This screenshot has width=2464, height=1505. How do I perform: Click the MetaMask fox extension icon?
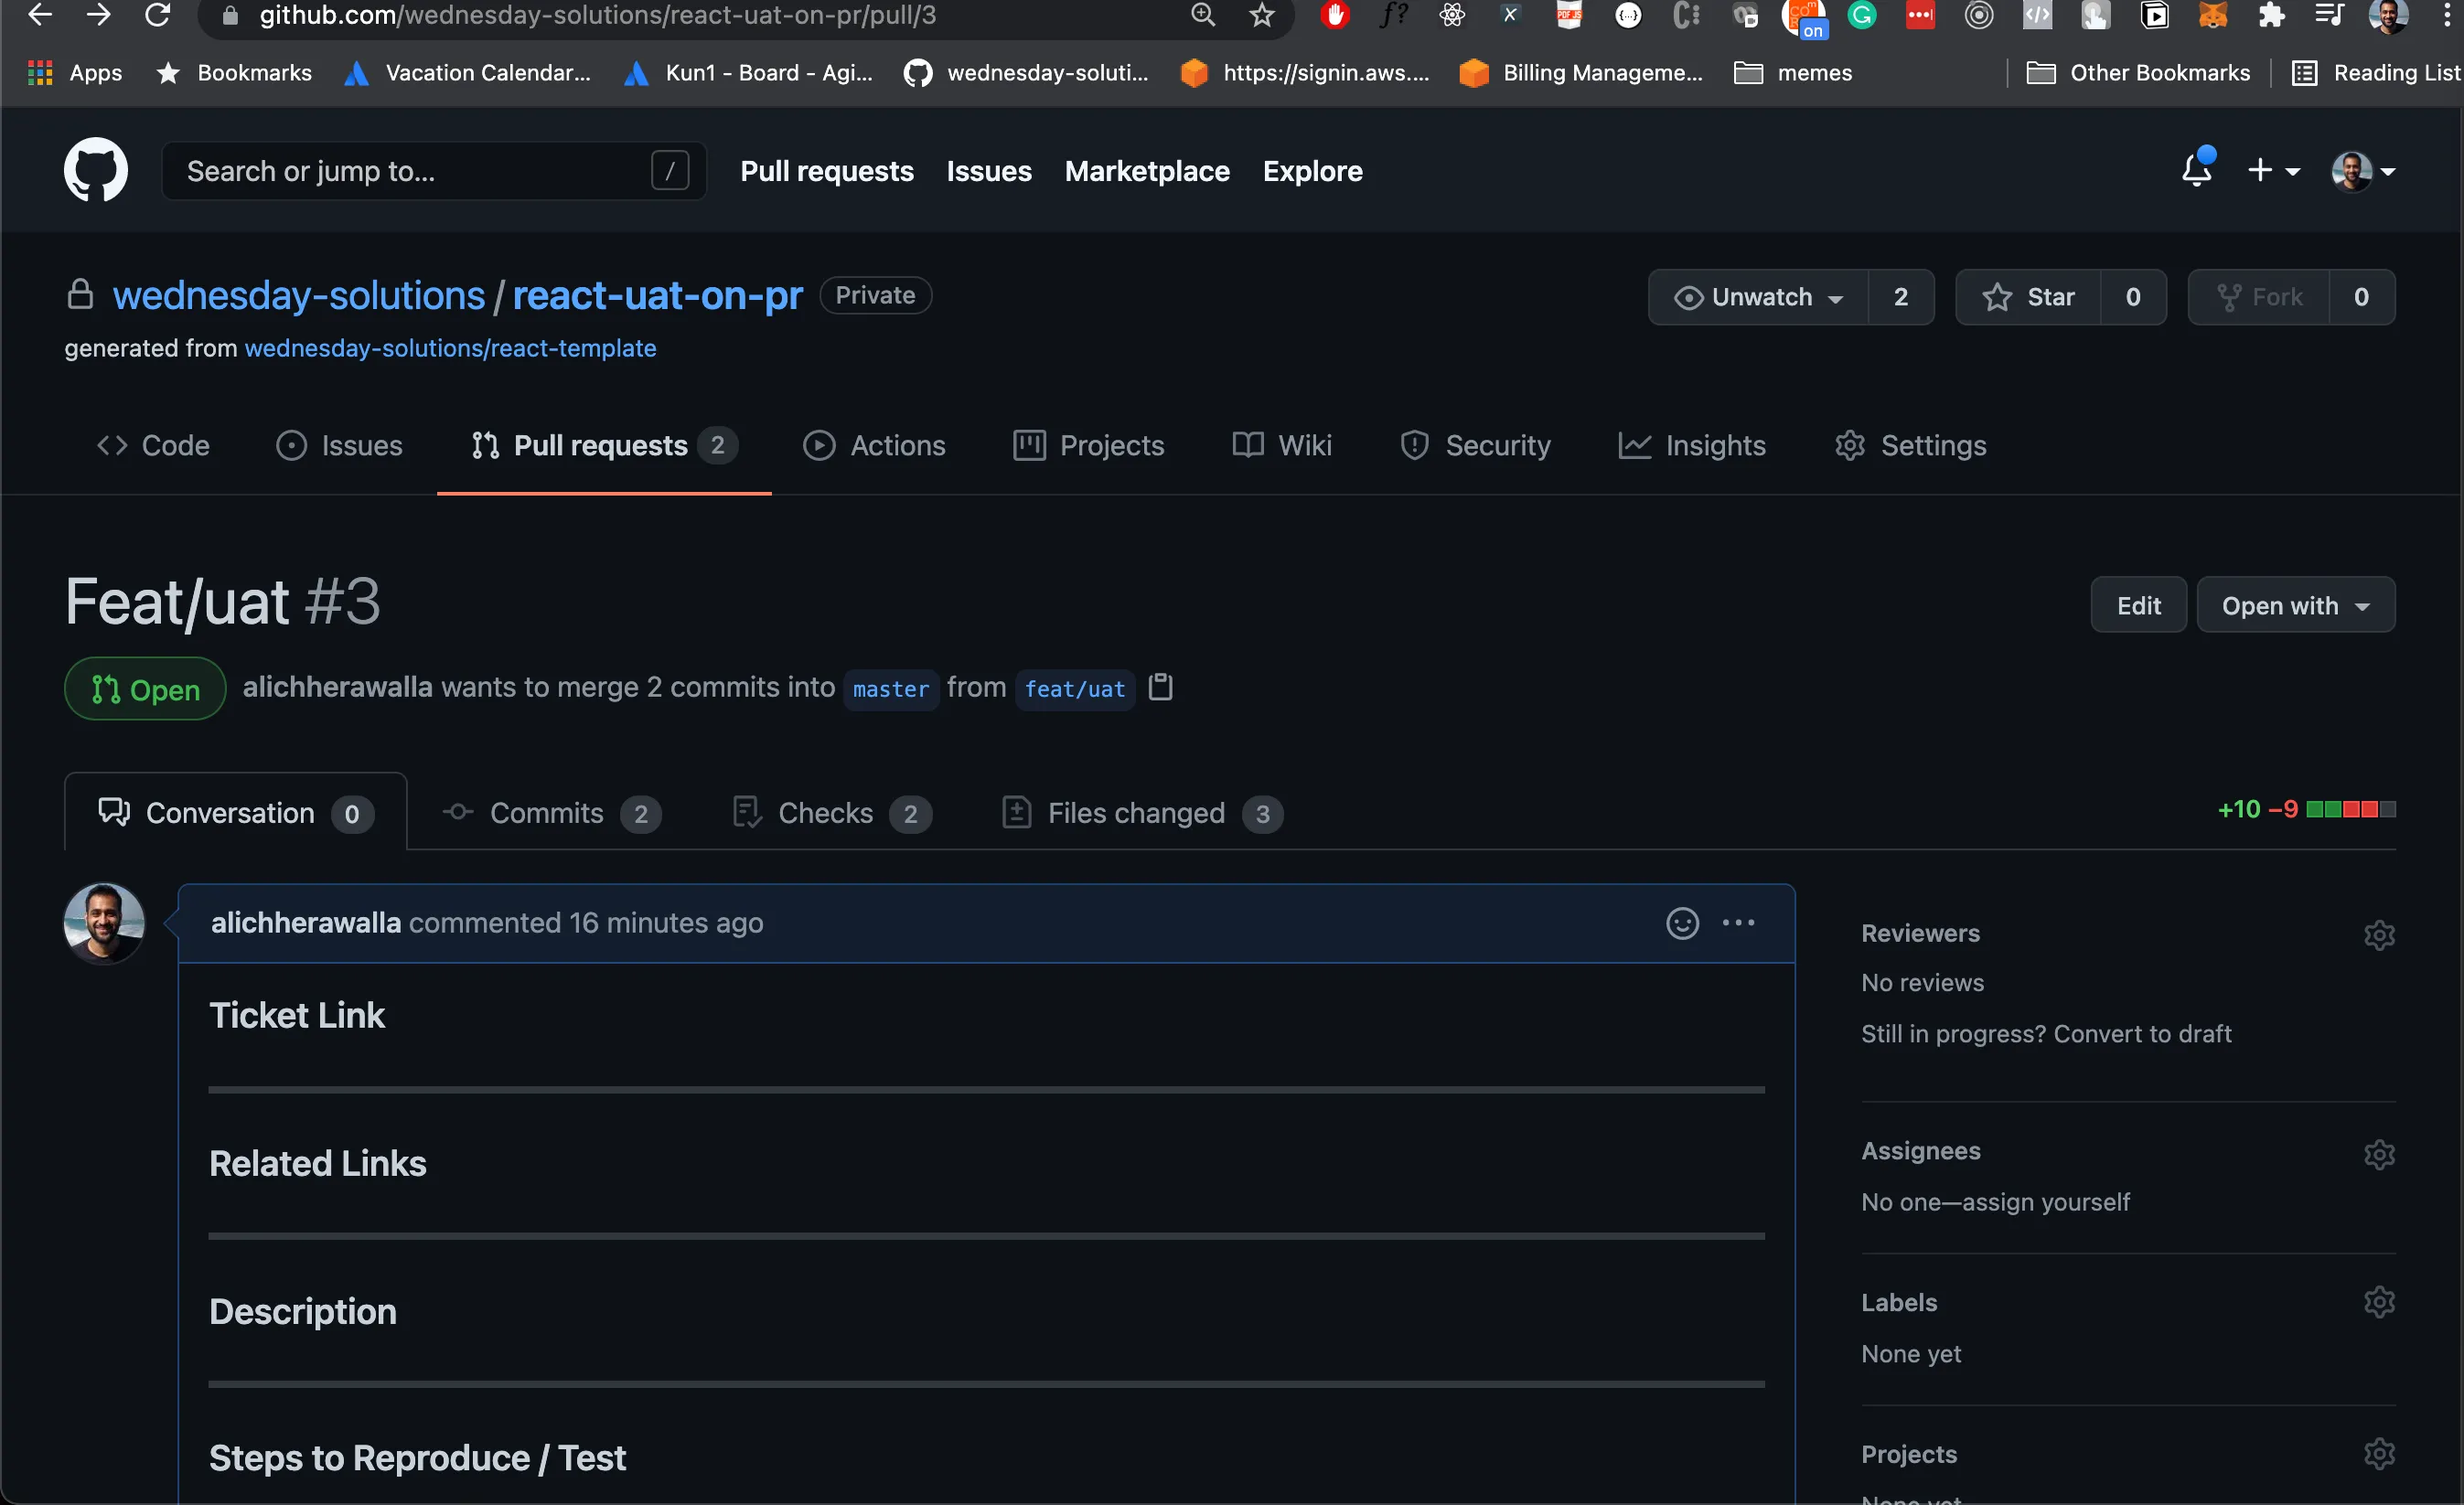click(x=2212, y=15)
